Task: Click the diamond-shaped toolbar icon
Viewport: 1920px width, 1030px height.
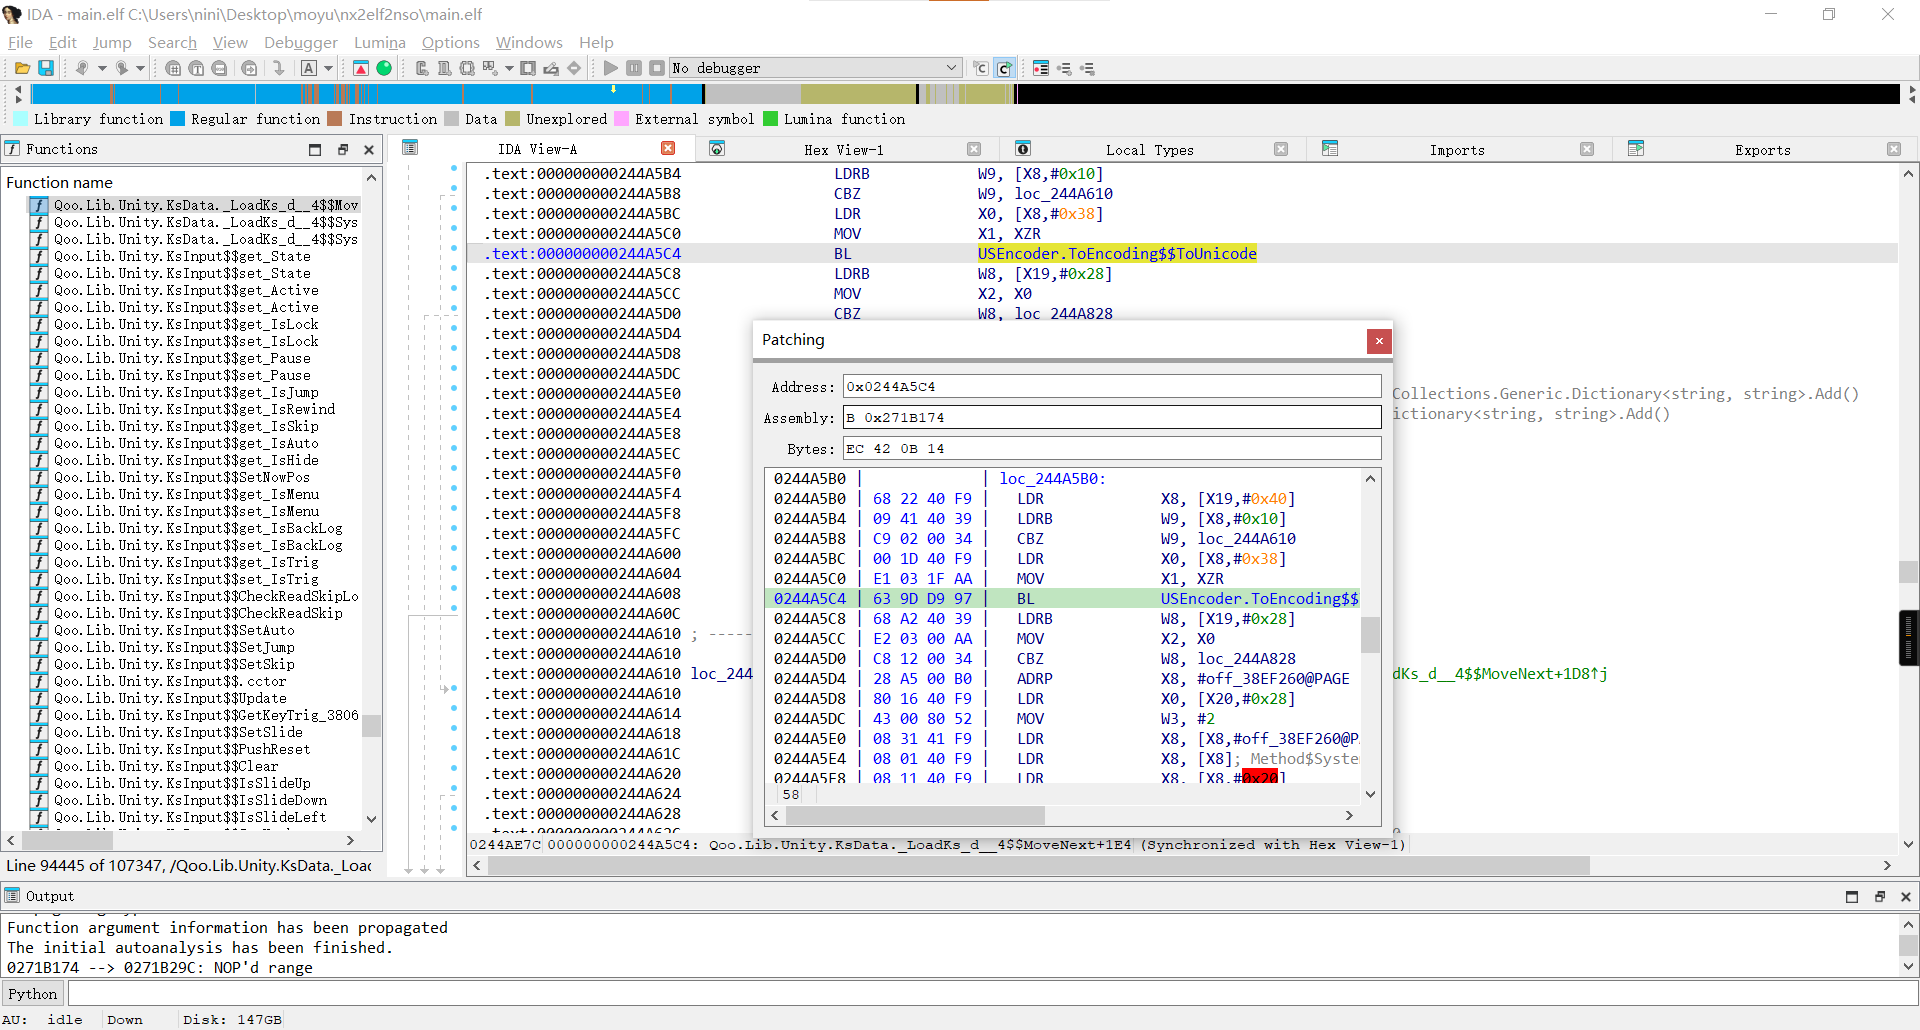Action: 574,68
